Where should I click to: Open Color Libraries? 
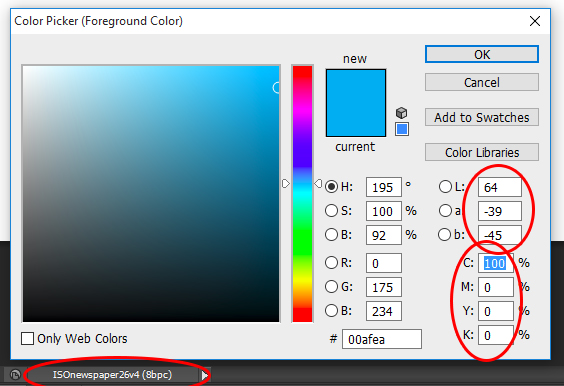point(482,152)
